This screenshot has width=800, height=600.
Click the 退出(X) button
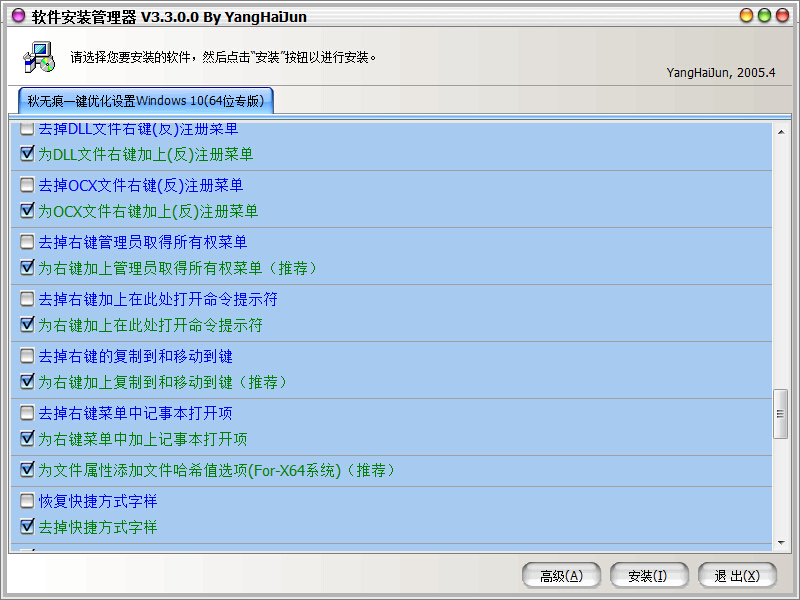[738, 575]
